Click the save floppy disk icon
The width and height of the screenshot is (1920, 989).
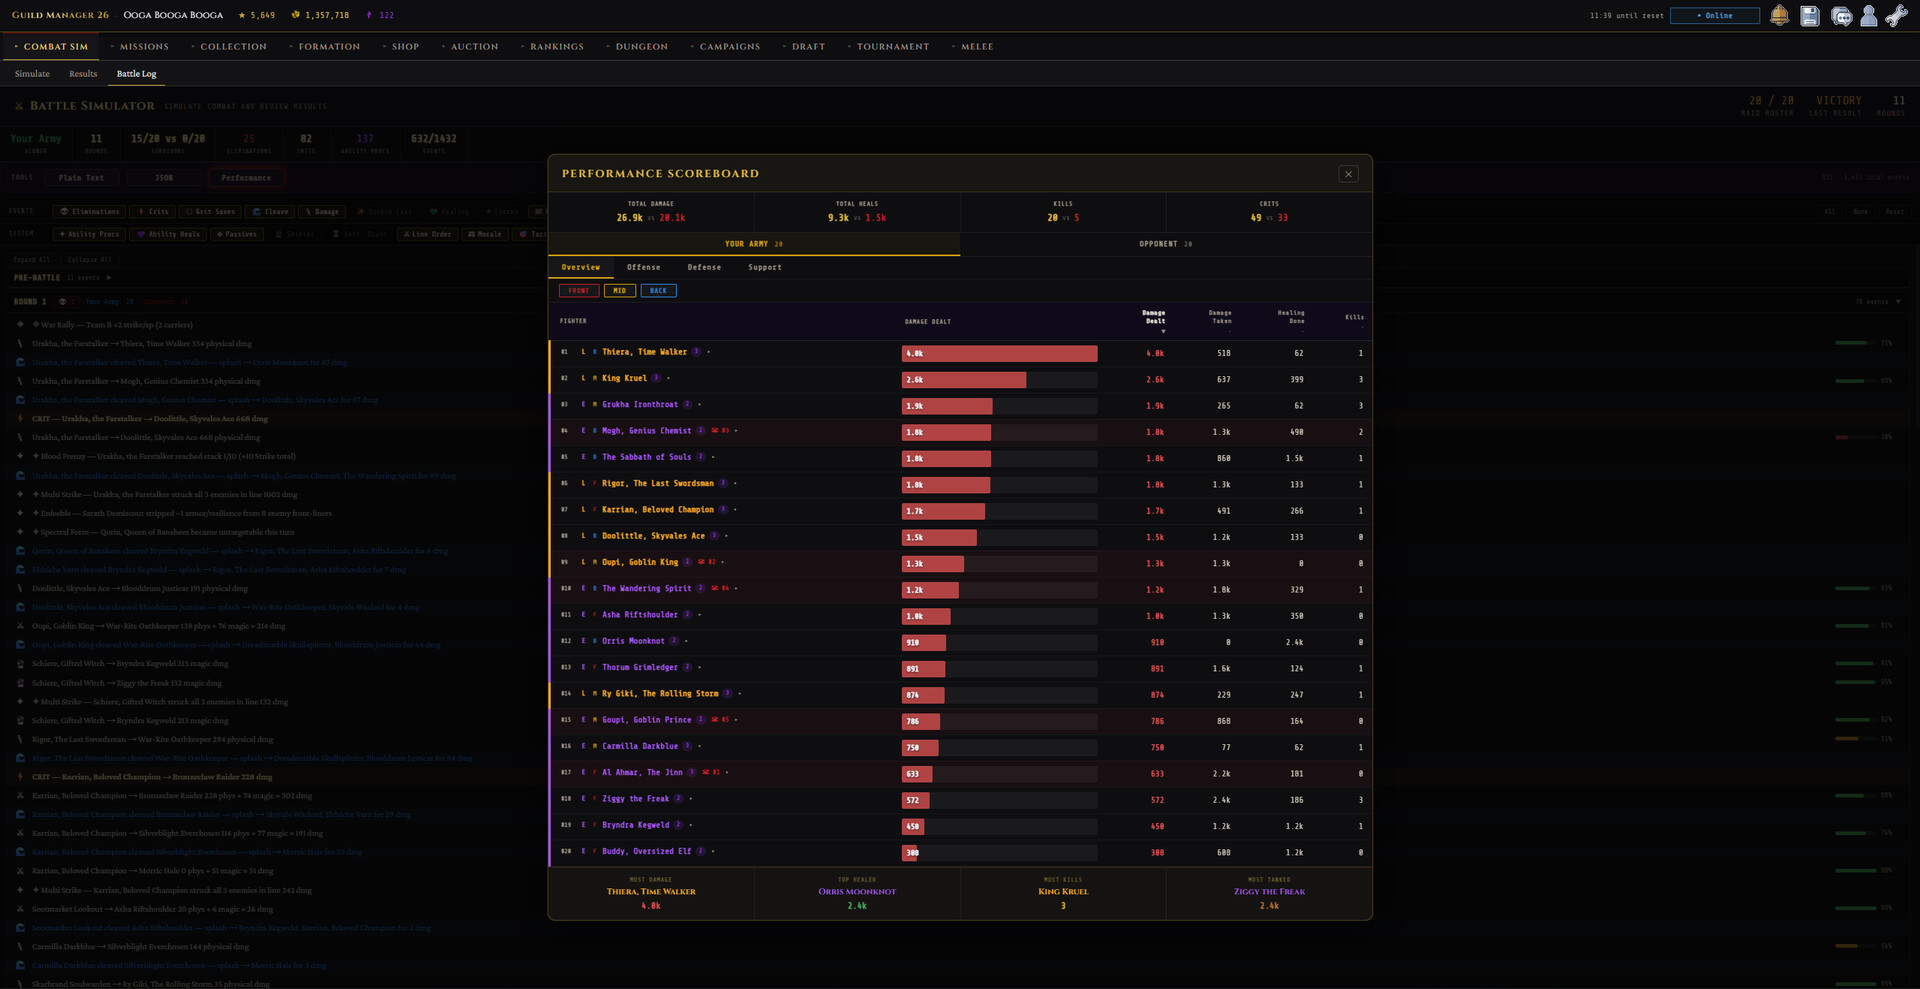[x=1810, y=16]
